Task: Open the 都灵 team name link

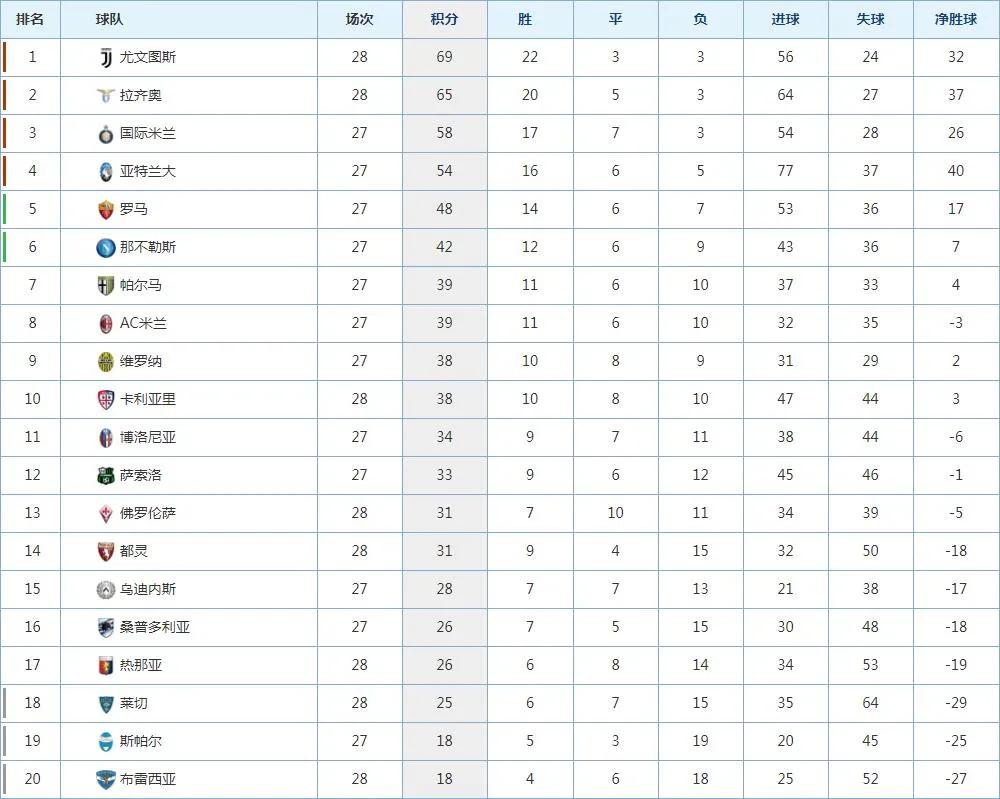Action: coord(134,551)
